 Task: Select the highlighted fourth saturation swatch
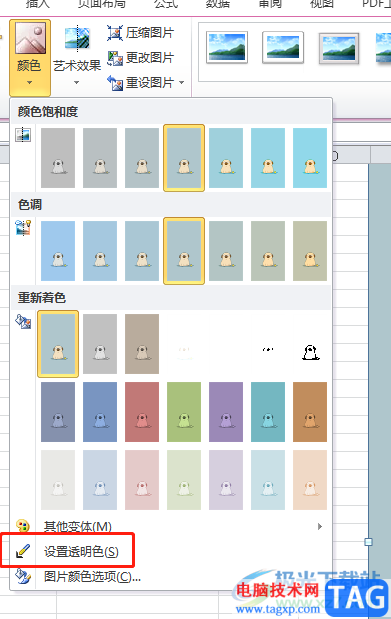pyautogui.click(x=184, y=158)
